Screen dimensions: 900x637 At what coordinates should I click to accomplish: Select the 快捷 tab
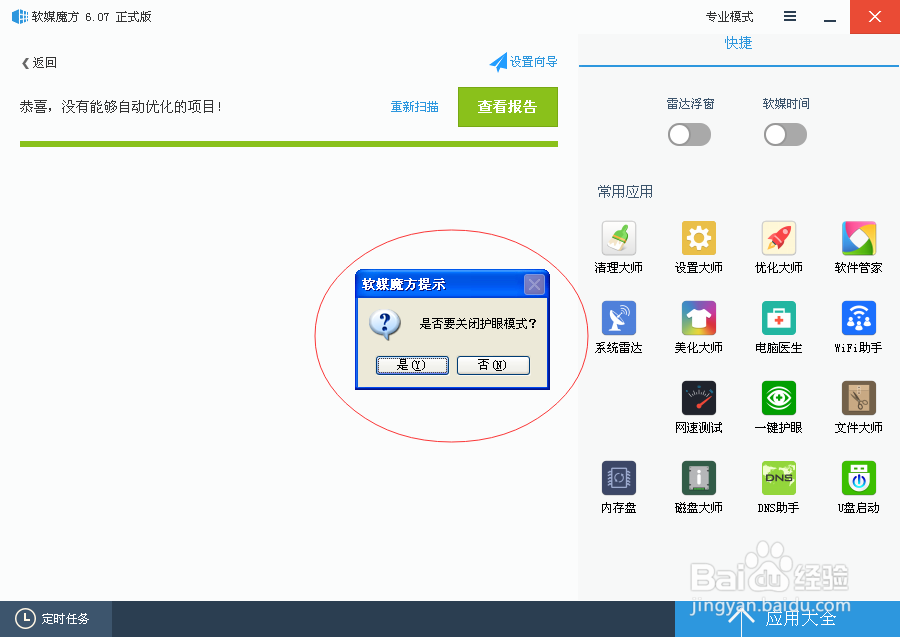(x=738, y=43)
